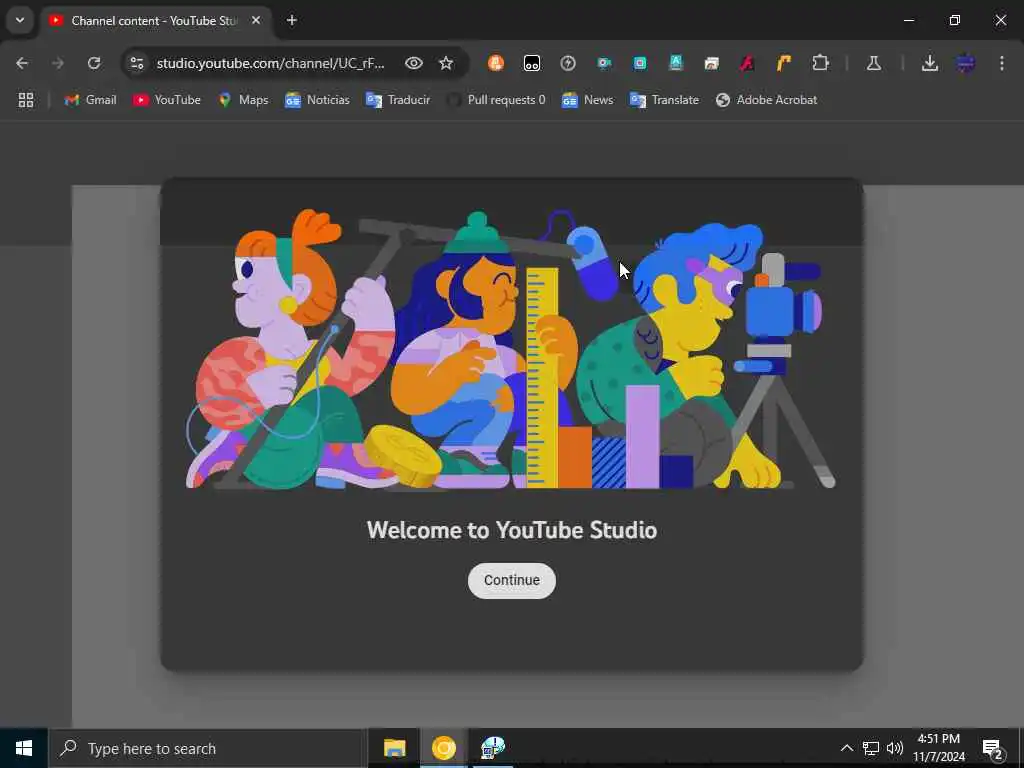The image size is (1024, 768).
Task: Open the Adobe Acrobat bookmark
Action: (x=767, y=100)
